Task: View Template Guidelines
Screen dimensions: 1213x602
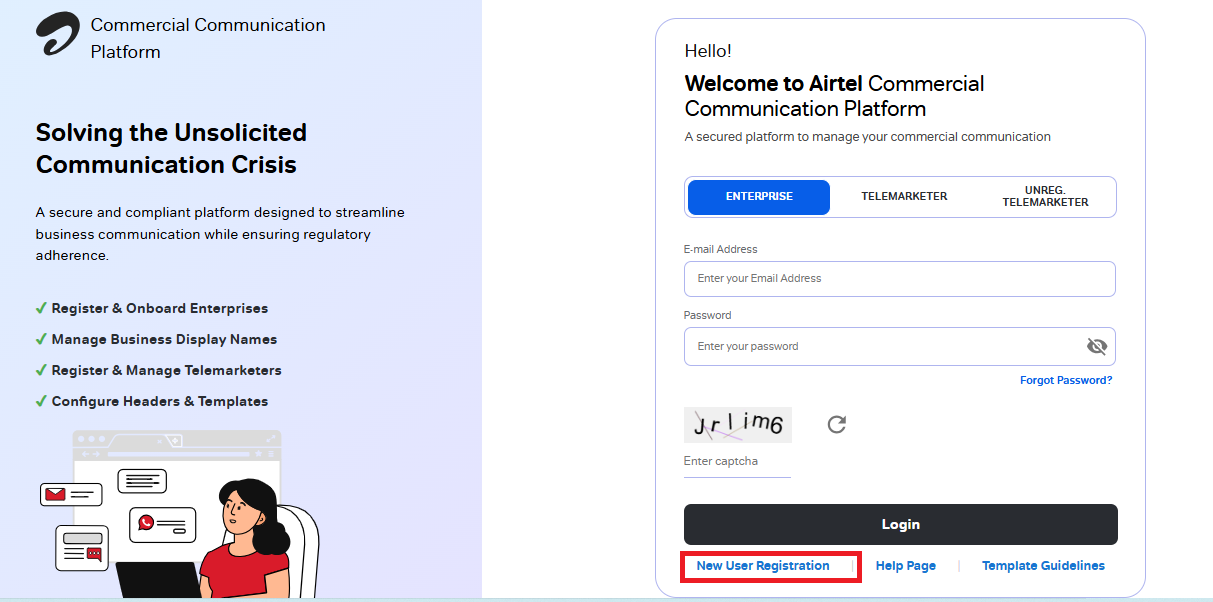Action: point(1043,565)
